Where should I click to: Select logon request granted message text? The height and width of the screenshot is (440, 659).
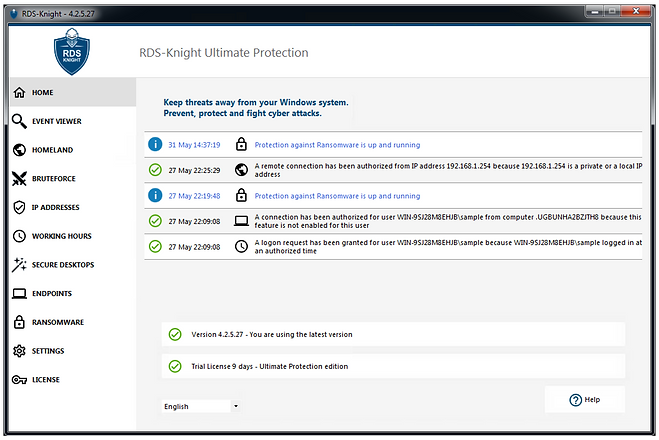point(448,247)
